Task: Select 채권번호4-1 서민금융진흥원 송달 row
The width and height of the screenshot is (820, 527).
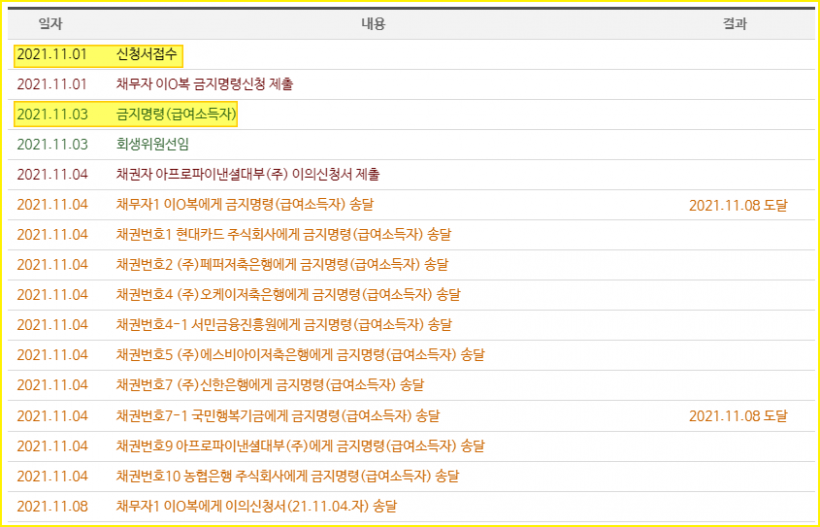Action: coord(410,325)
